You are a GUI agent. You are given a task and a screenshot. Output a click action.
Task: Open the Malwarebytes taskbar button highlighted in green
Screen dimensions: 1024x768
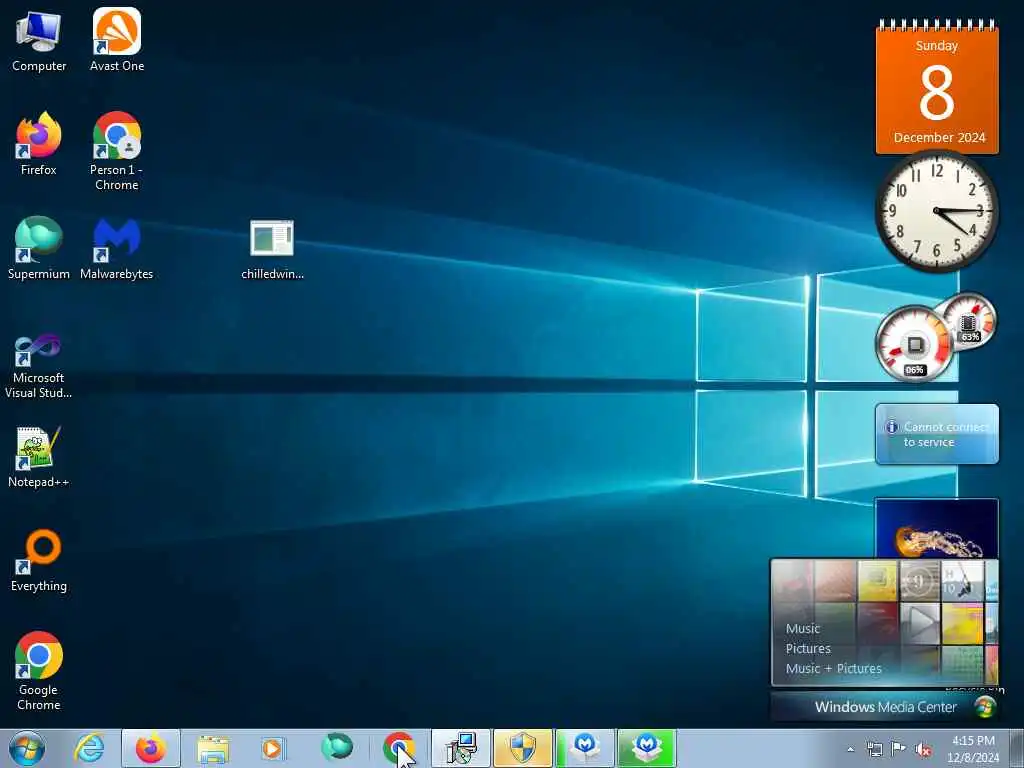pos(647,748)
